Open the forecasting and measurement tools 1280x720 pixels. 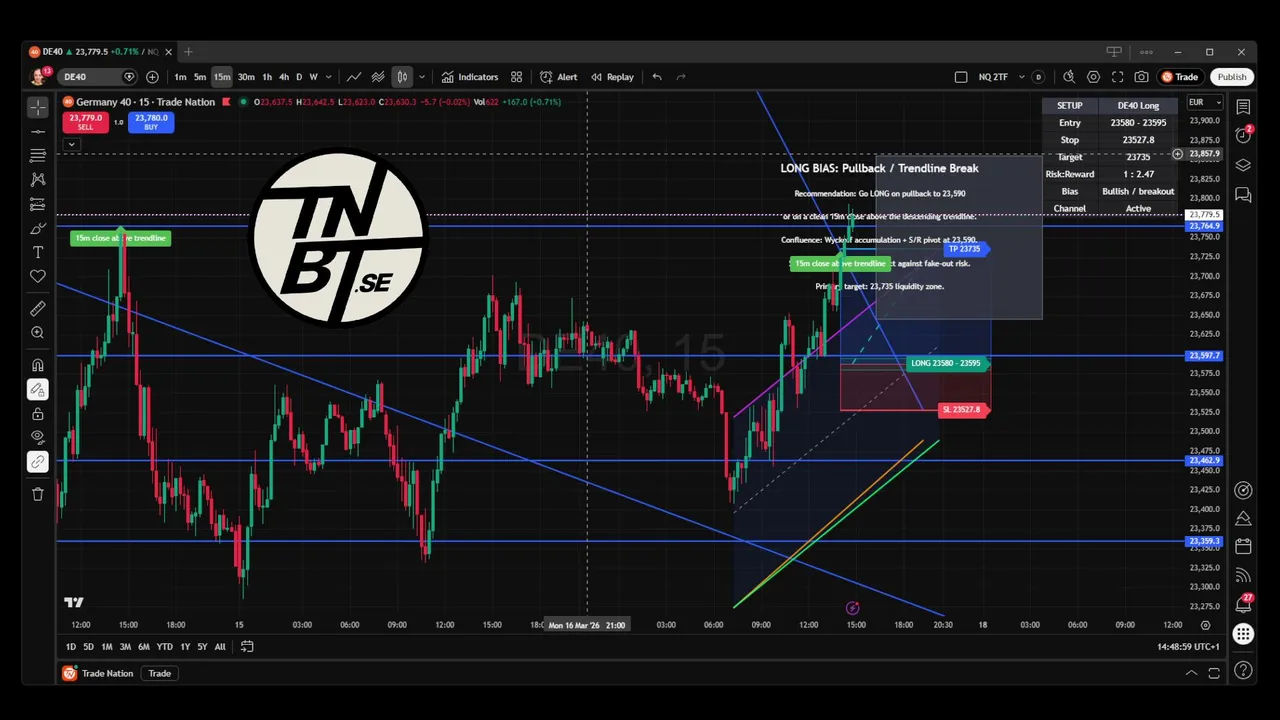(x=38, y=204)
